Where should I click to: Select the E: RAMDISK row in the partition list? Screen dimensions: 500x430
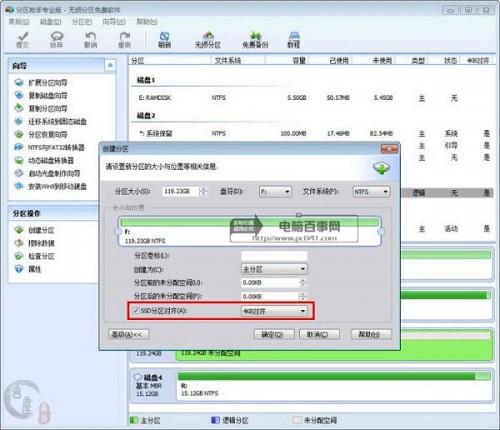tap(311, 98)
